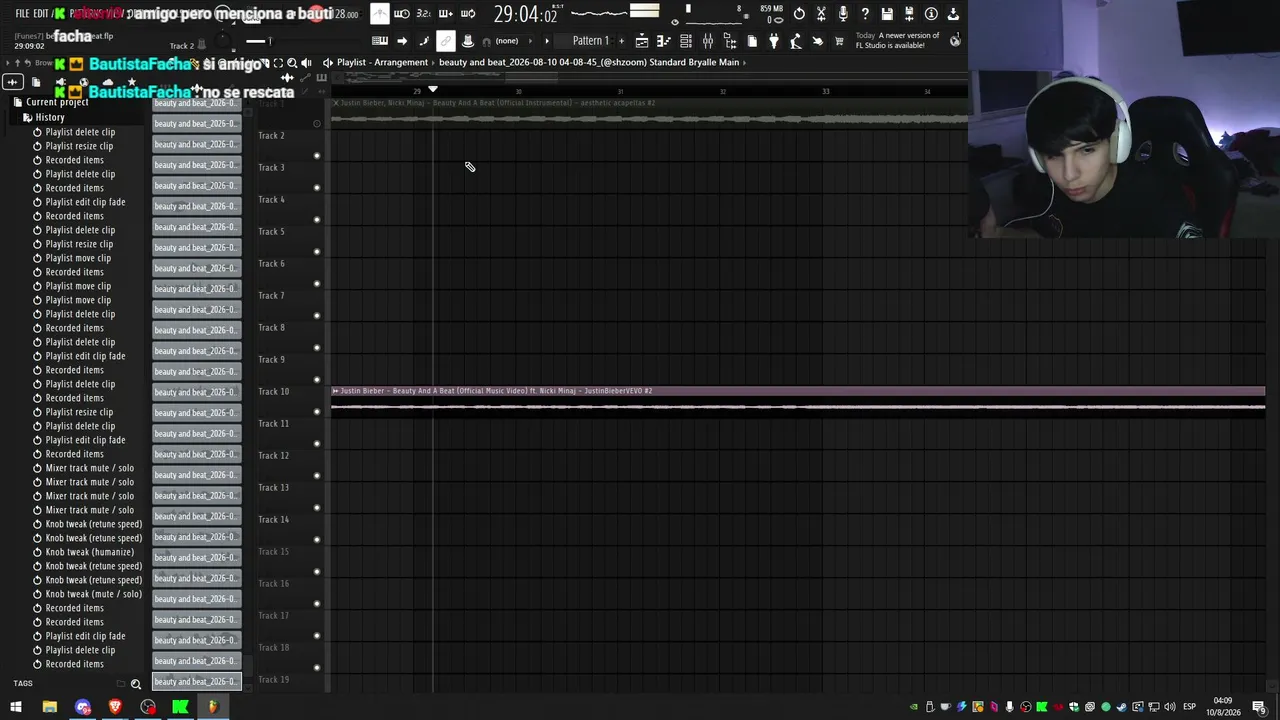
Task: Click the microphone recording icon
Action: tap(843, 14)
